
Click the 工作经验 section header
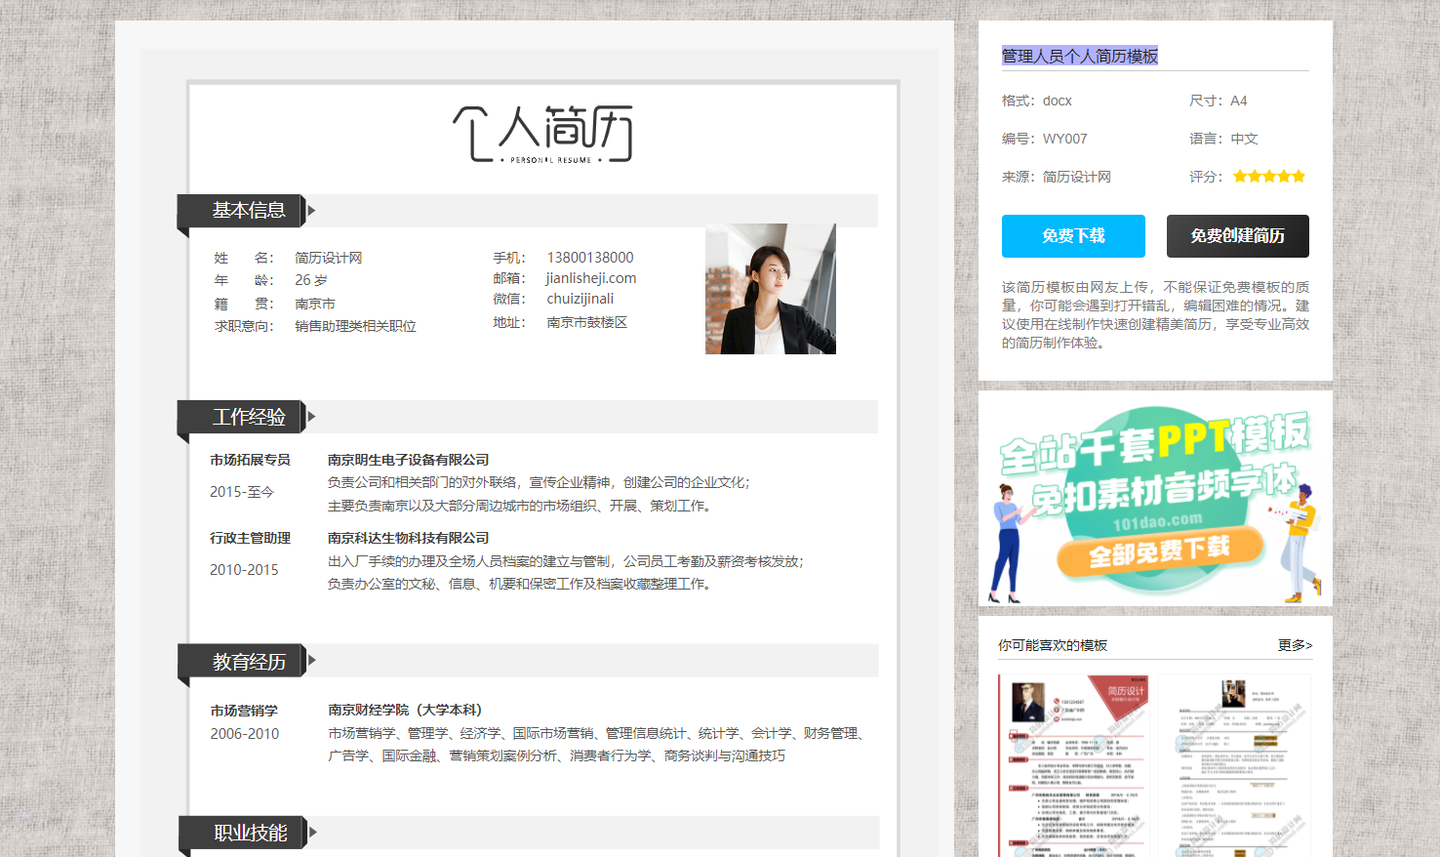(249, 417)
